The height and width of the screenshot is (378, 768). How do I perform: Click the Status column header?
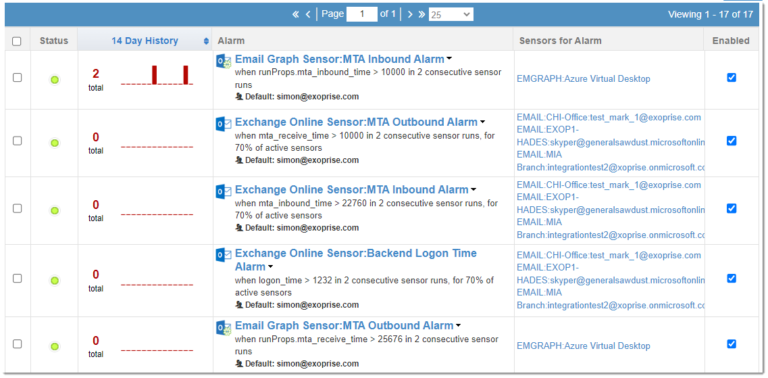tap(54, 41)
